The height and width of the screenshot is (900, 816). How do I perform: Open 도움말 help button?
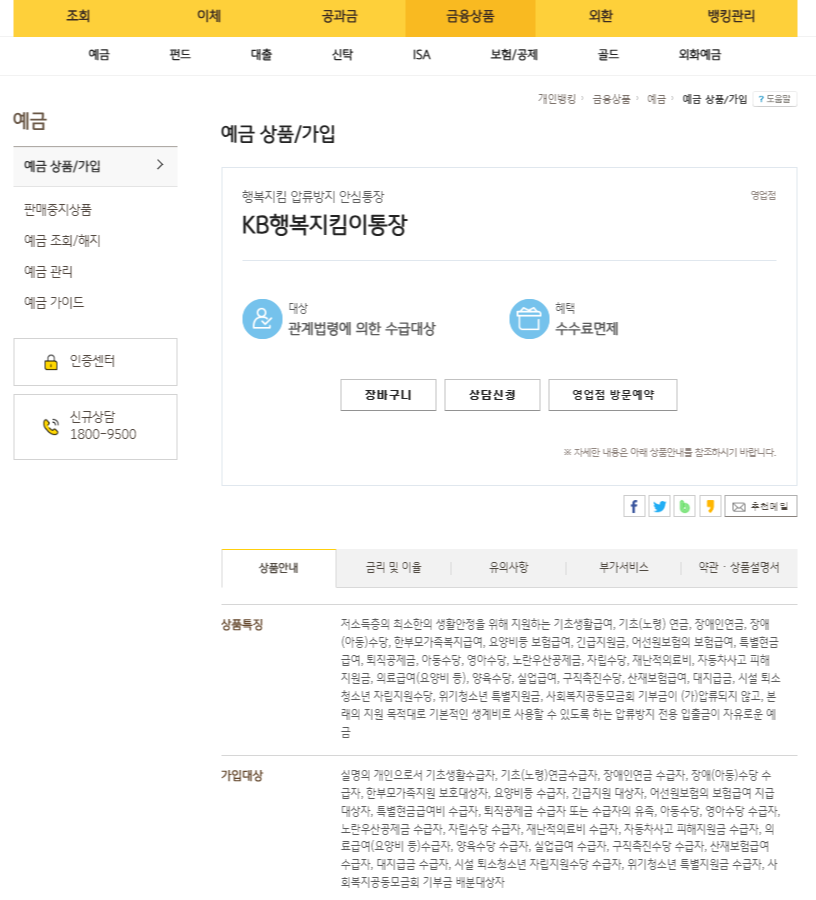(x=775, y=99)
